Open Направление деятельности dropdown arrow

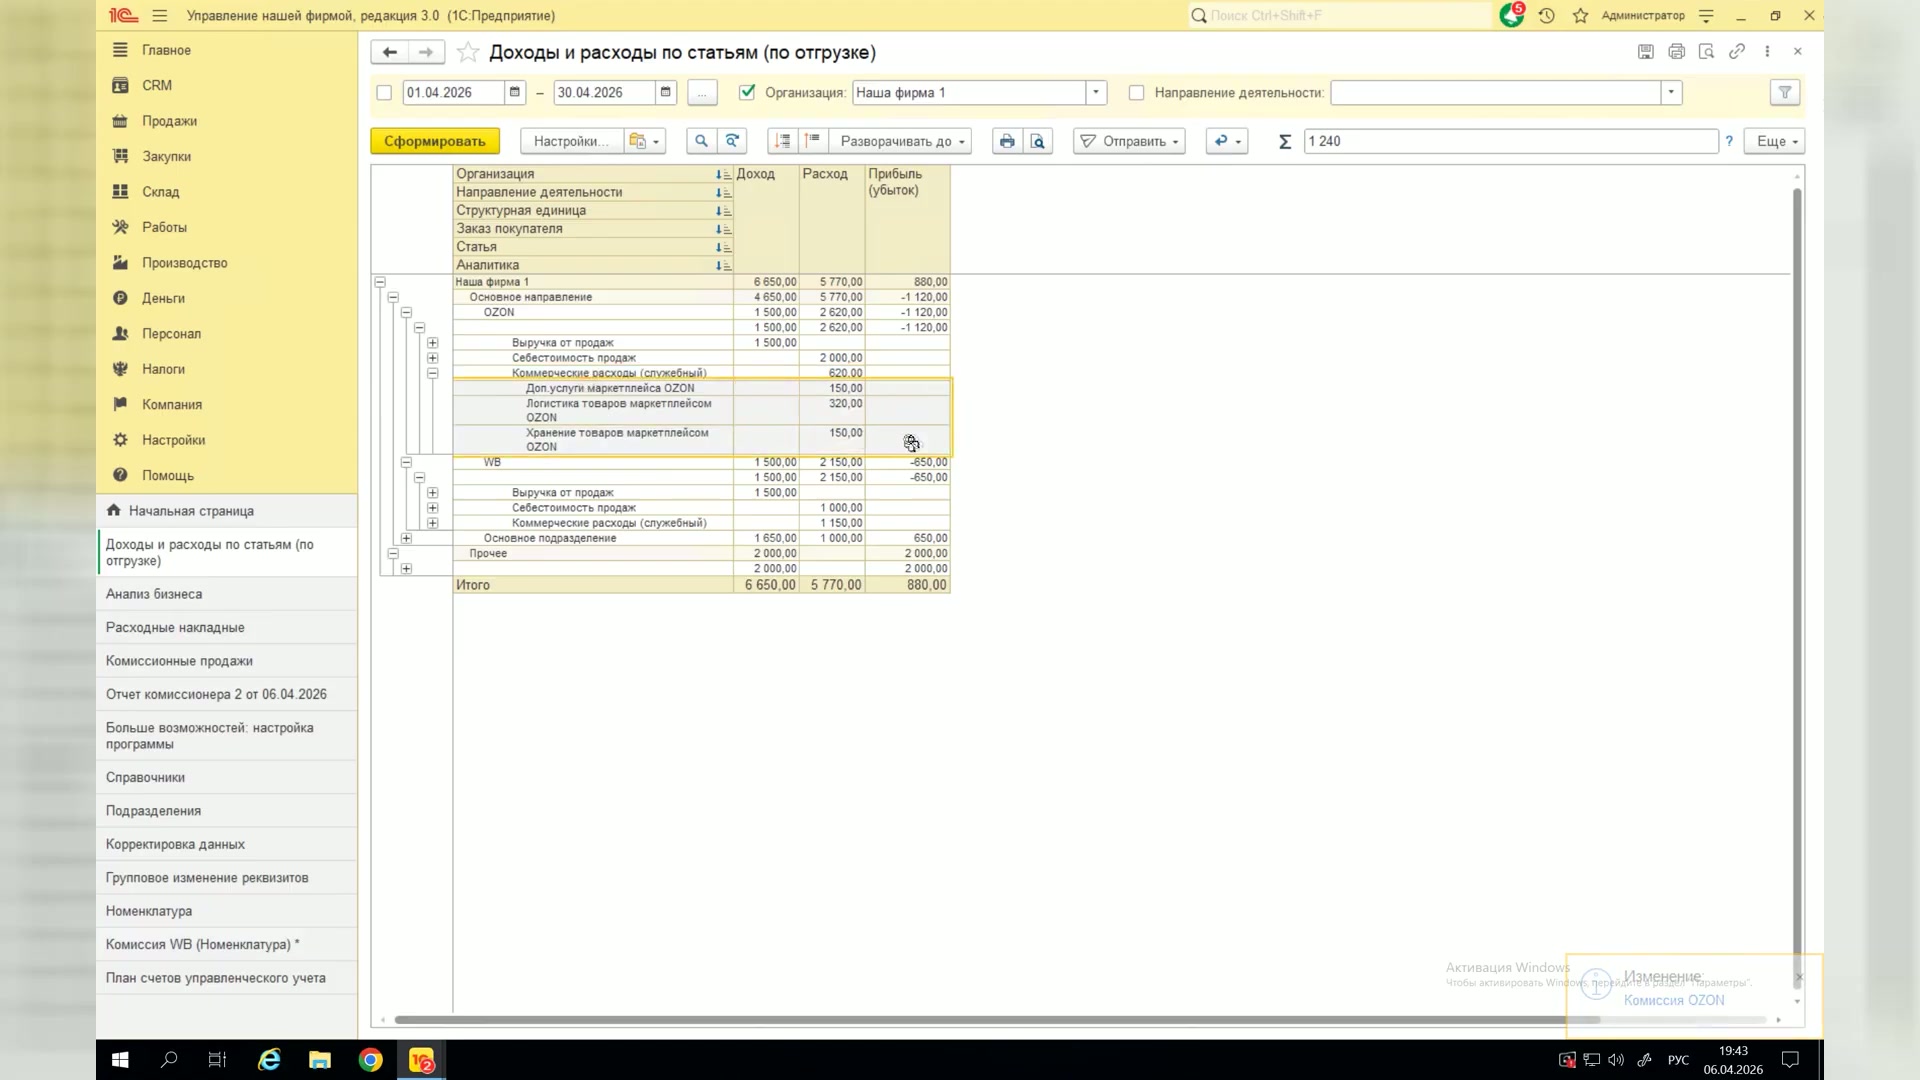pos(1671,92)
